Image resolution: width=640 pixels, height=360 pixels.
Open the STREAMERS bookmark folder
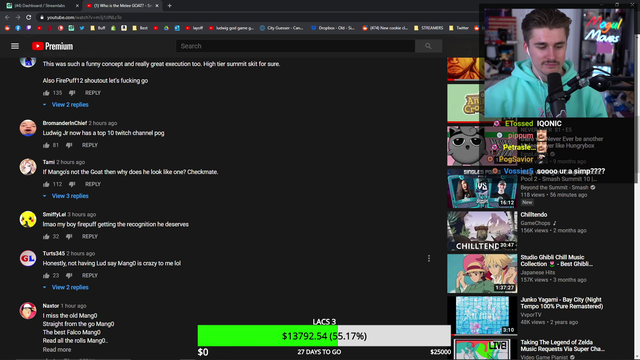(x=429, y=28)
